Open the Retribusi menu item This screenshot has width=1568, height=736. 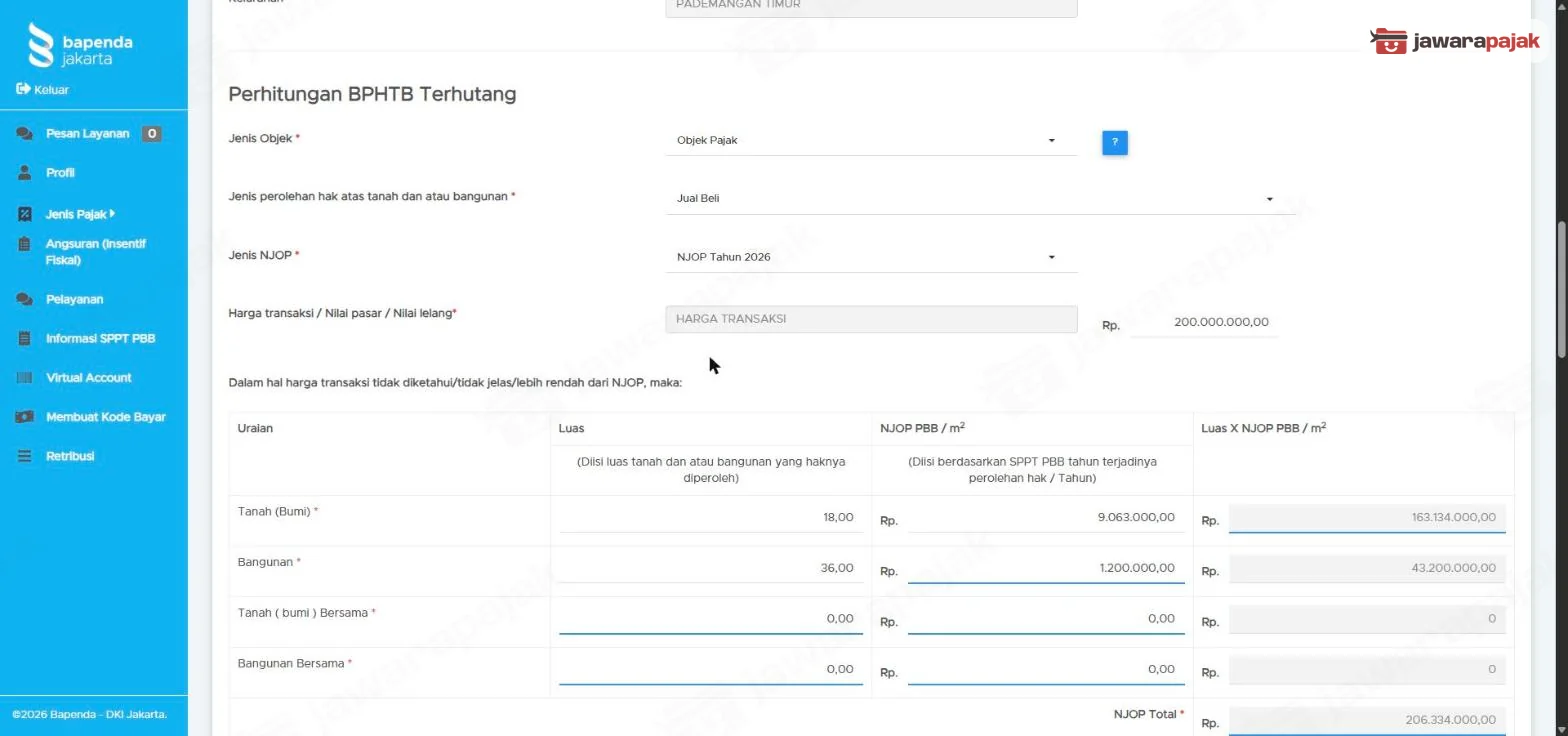70,456
